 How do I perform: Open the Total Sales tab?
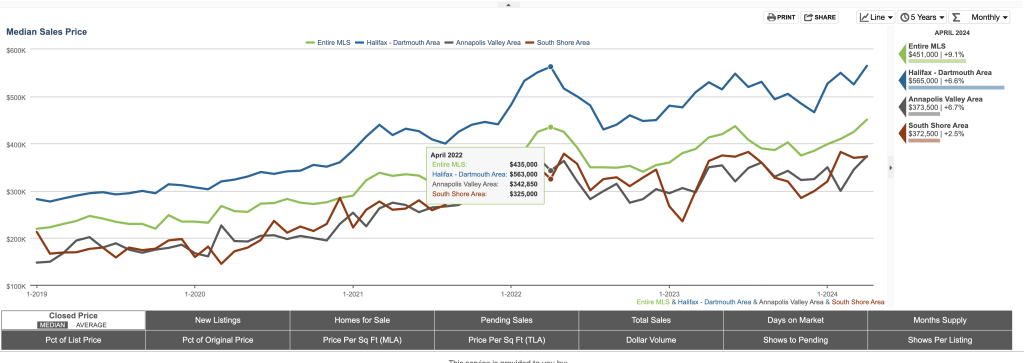(x=650, y=320)
